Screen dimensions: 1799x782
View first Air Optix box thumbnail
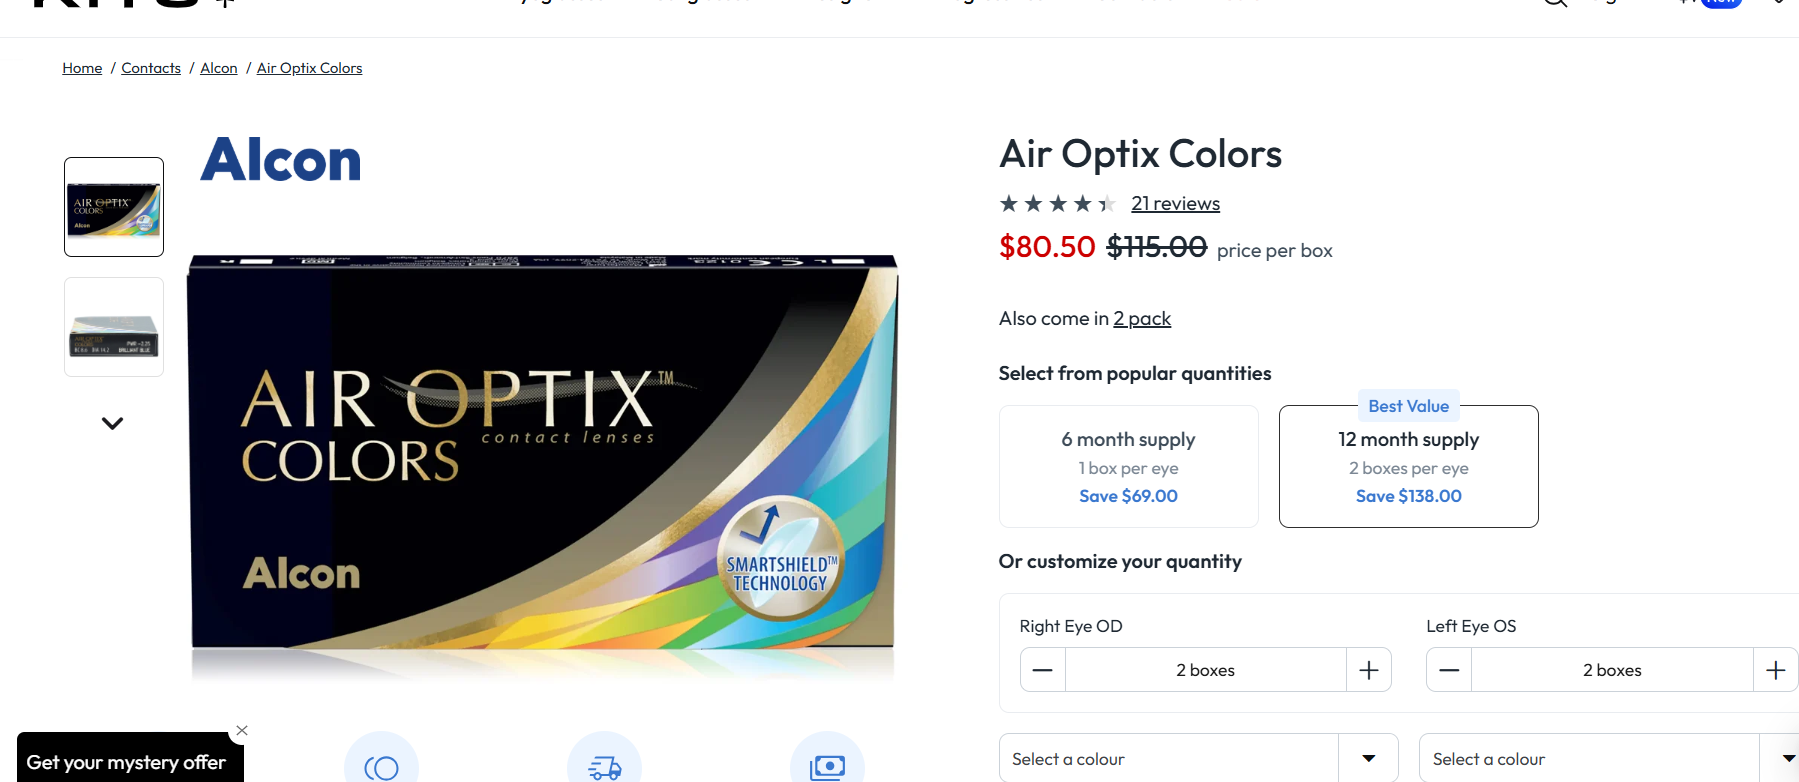(x=114, y=207)
